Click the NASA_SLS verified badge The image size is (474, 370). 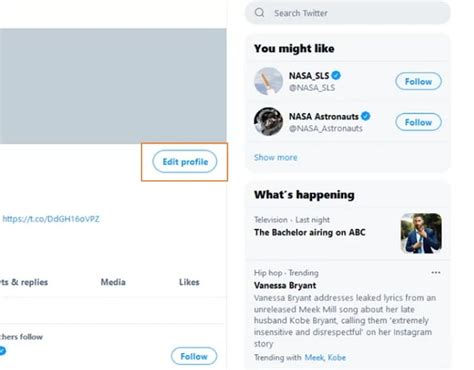(336, 75)
